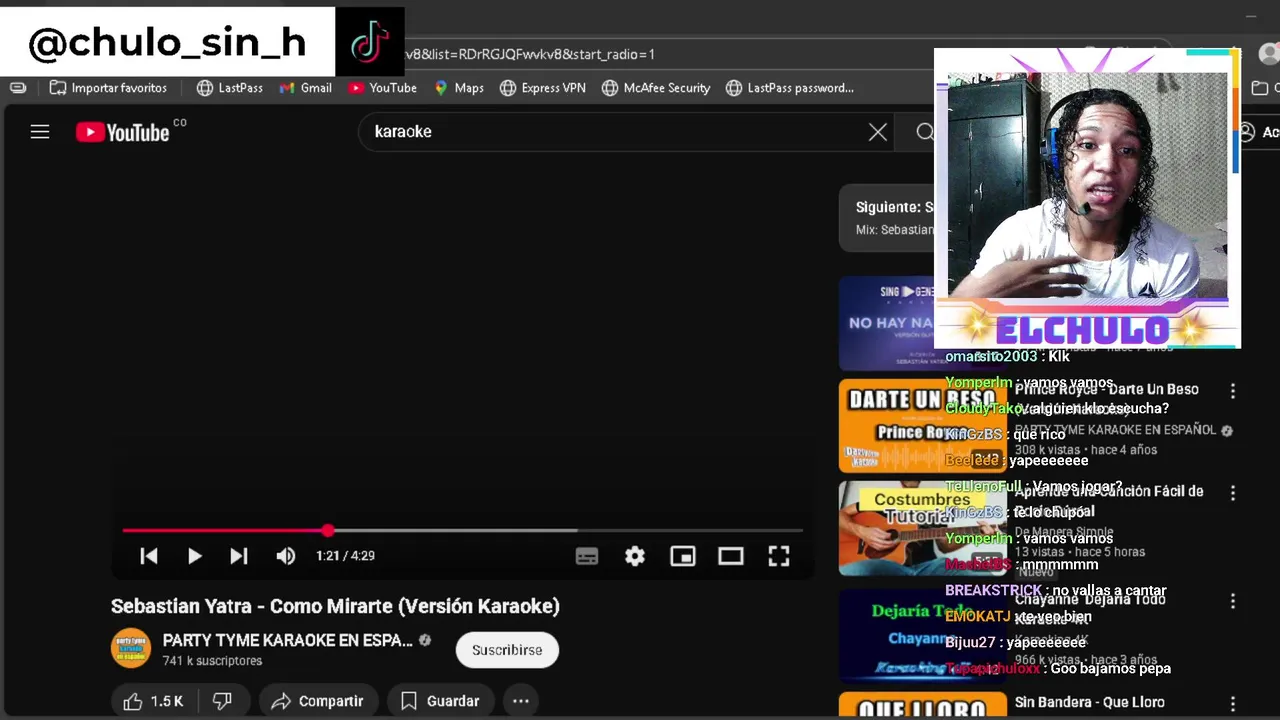The image size is (1280, 720).
Task: Open player settings gear
Action: pyautogui.click(x=635, y=556)
